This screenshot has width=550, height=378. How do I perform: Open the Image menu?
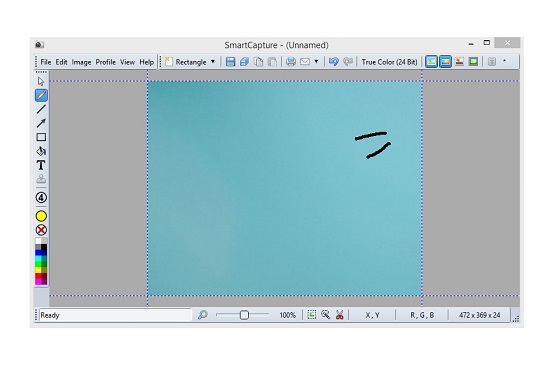(81, 62)
